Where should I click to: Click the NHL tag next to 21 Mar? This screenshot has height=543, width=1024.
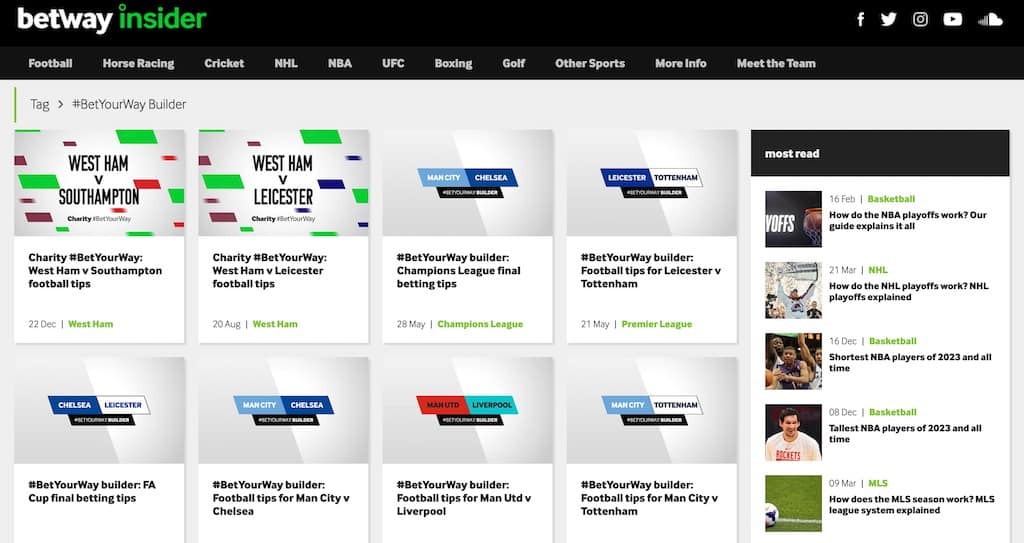pos(878,270)
